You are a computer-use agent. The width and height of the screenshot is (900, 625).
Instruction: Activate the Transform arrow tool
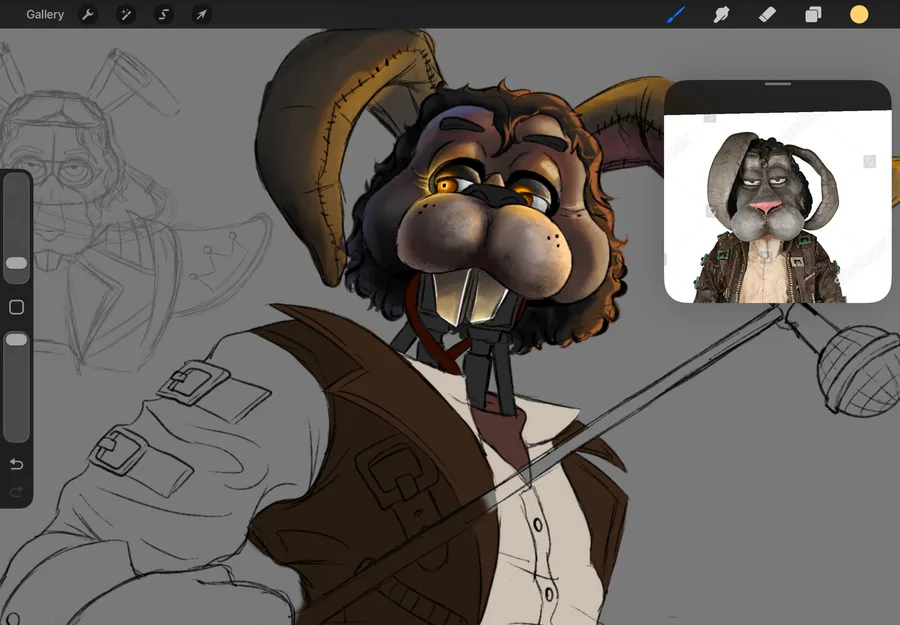201,14
